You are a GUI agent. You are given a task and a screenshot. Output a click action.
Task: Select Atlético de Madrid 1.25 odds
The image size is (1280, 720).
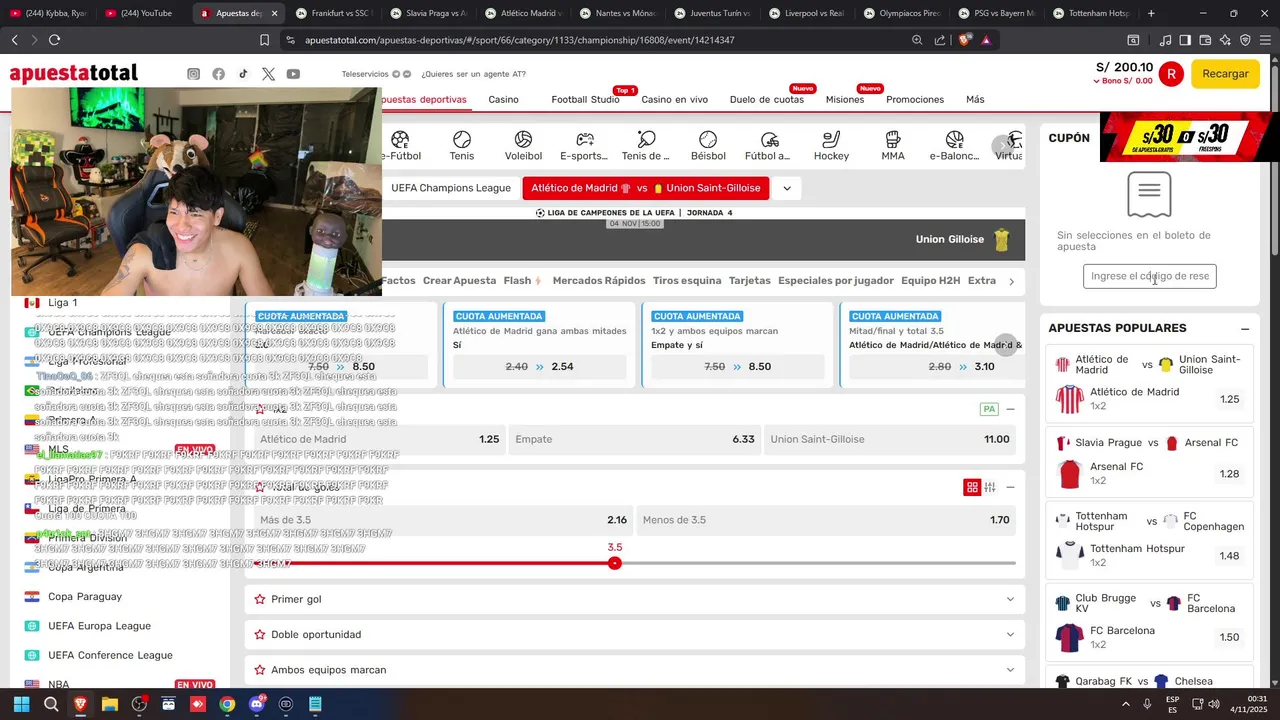379,439
